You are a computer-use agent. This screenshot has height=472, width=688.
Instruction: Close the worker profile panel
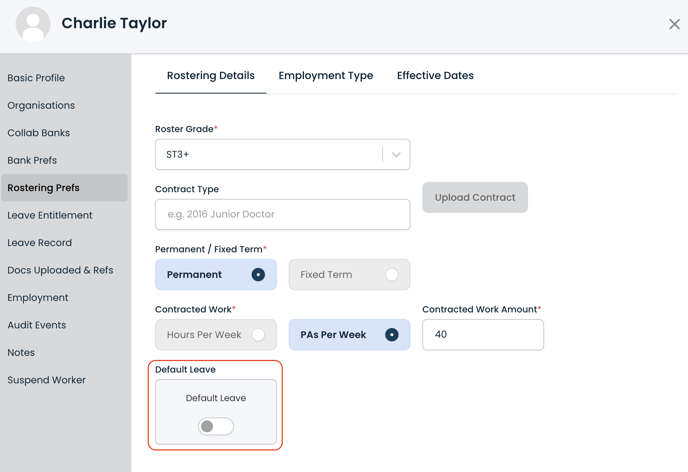(x=674, y=24)
